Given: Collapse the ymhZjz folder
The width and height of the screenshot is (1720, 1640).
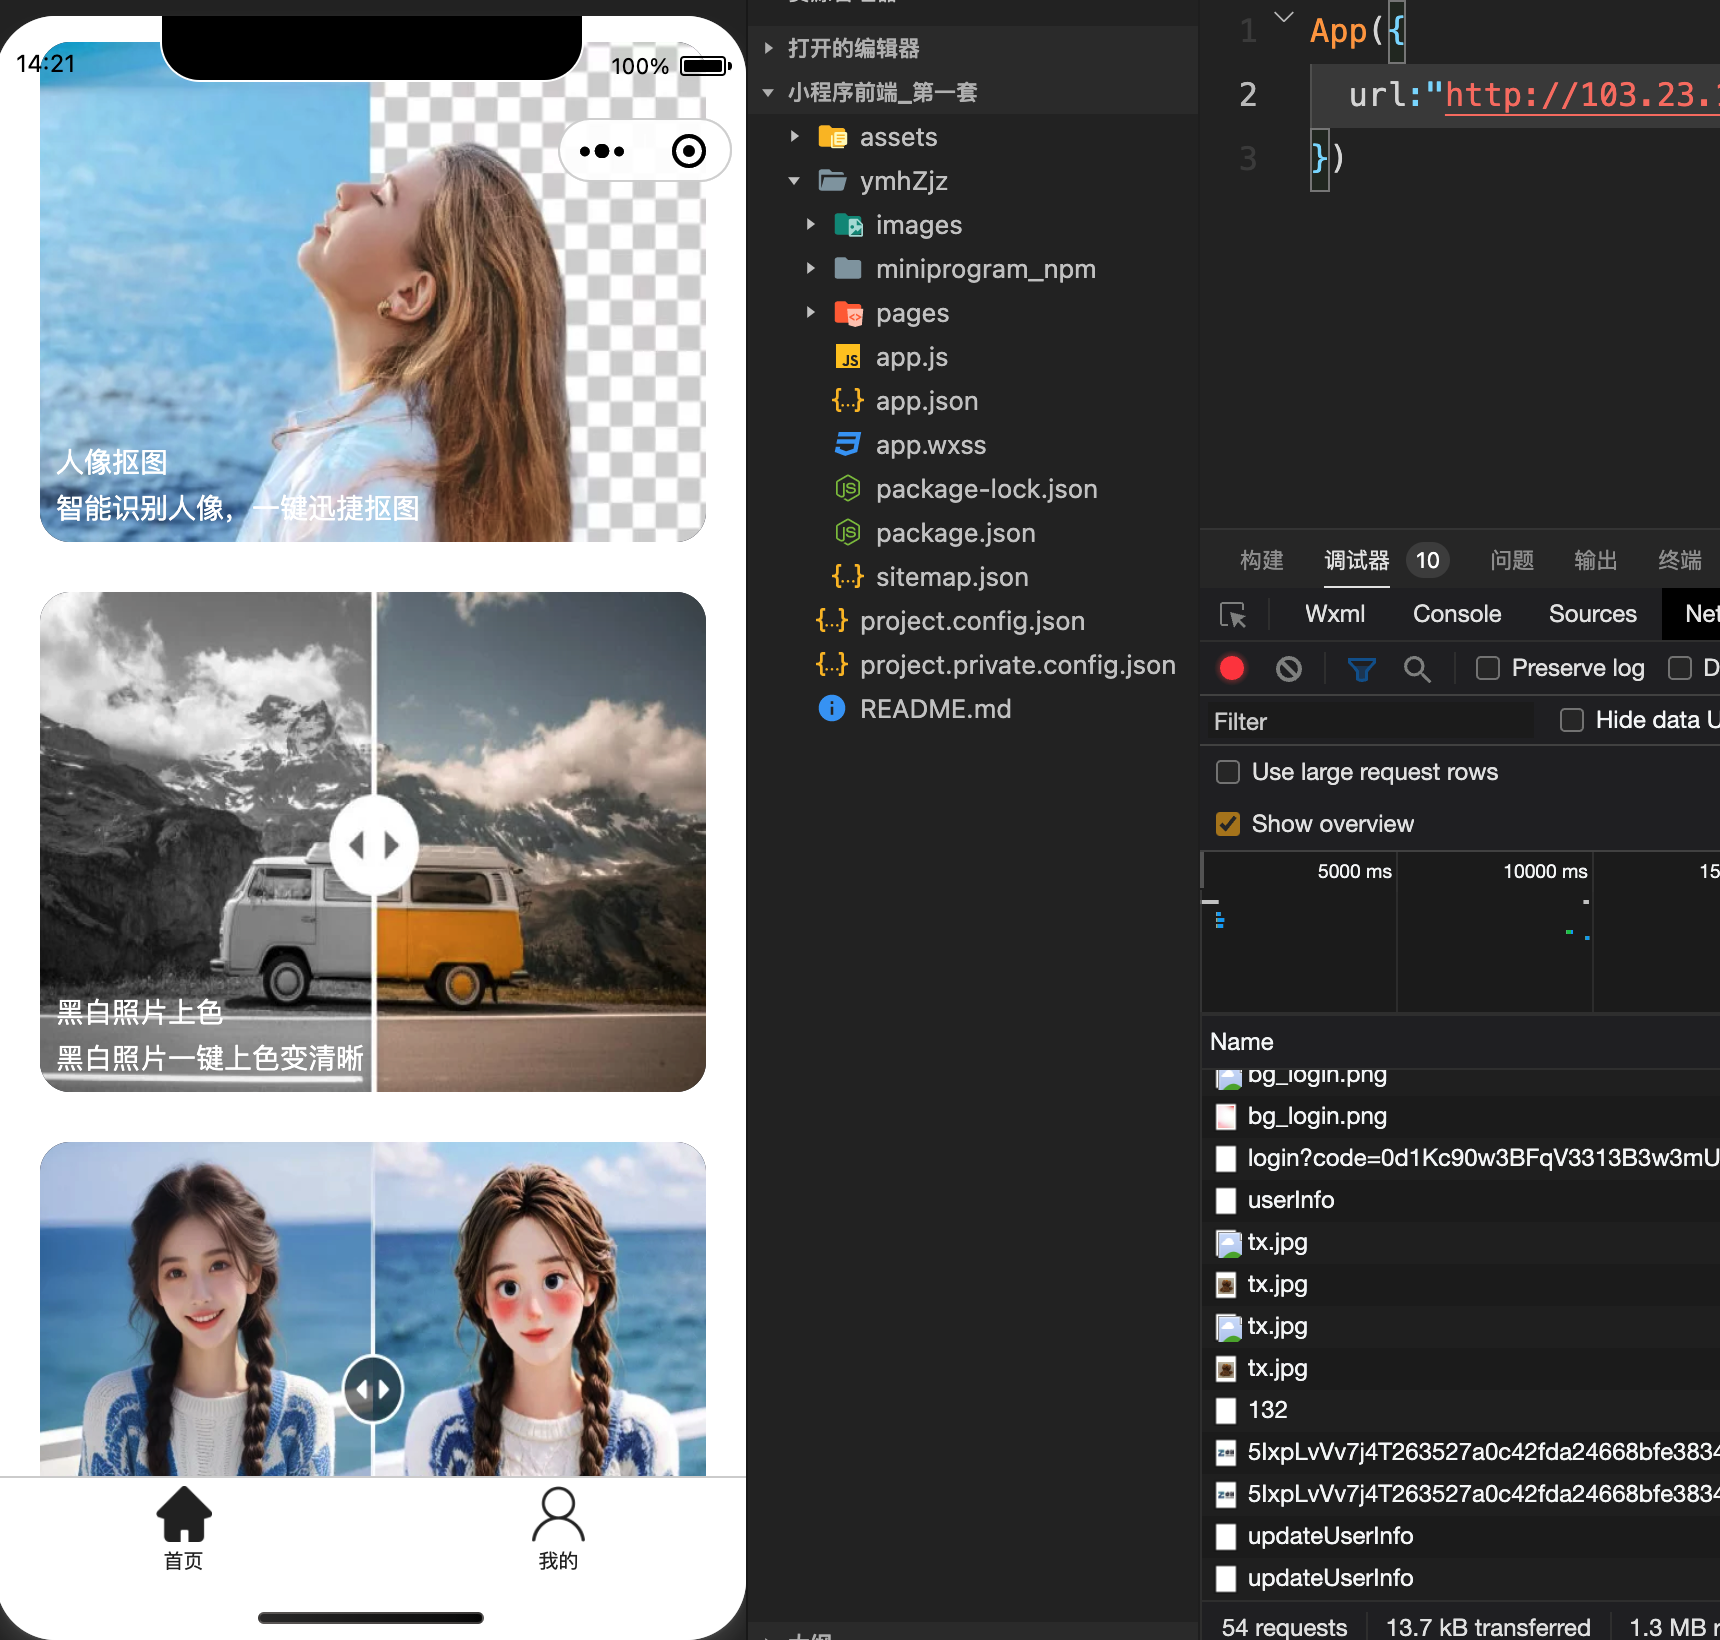Looking at the screenshot, I should tap(795, 181).
